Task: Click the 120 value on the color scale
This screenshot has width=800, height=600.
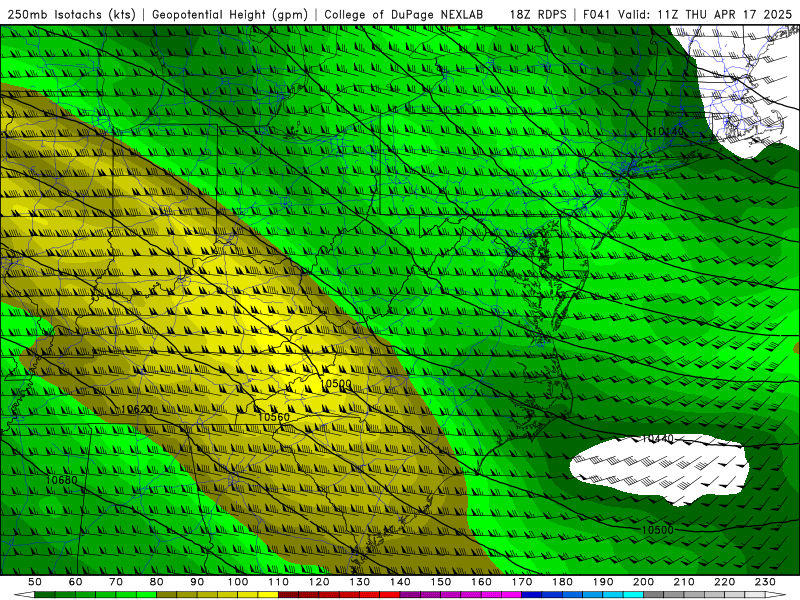Action: 319,582
